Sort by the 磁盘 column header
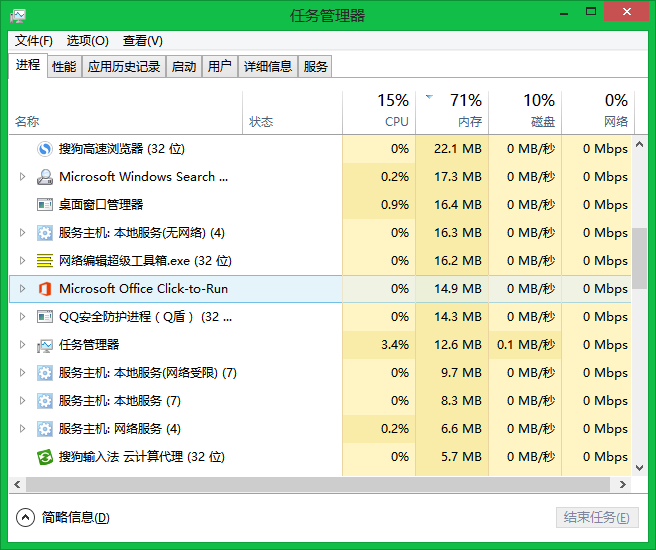Viewport: 656px width, 550px height. [525, 113]
